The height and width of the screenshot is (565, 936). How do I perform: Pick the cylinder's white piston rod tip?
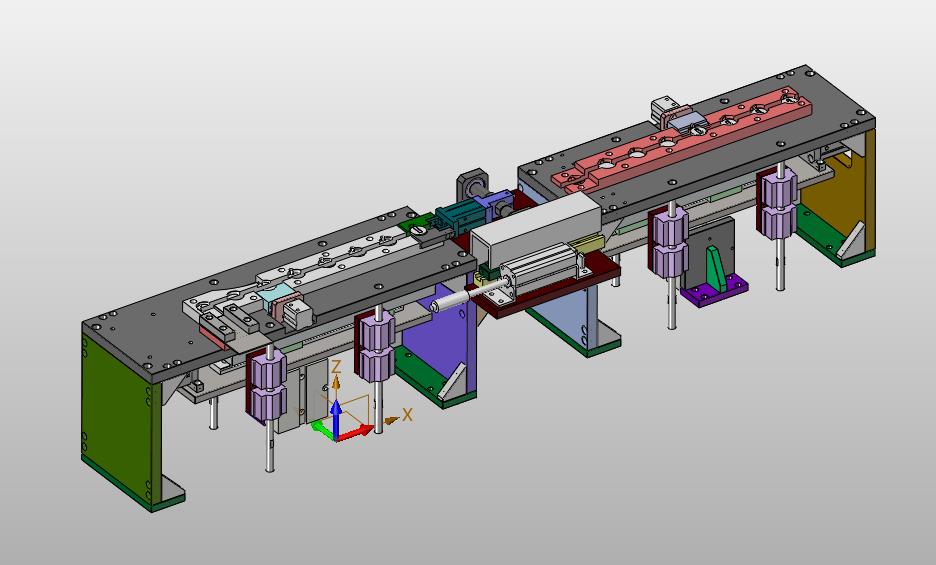(448, 302)
